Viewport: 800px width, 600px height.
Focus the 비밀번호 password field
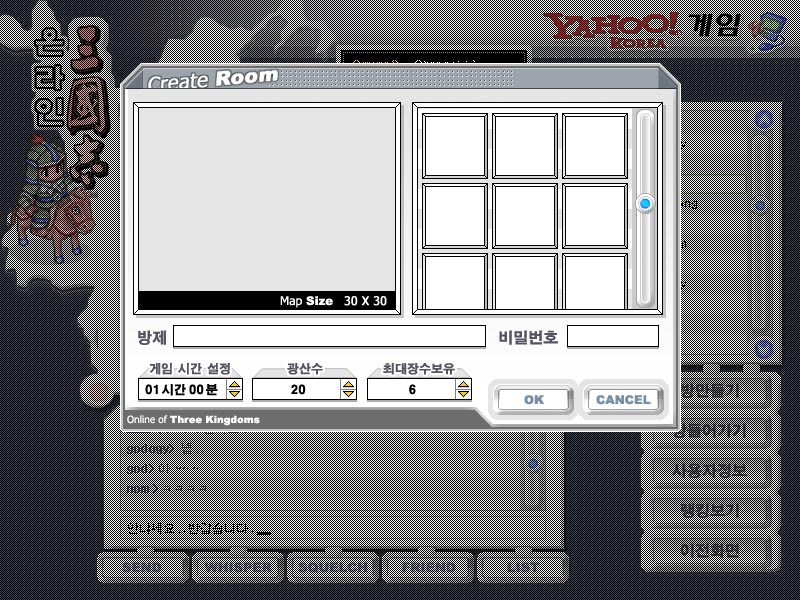[612, 336]
